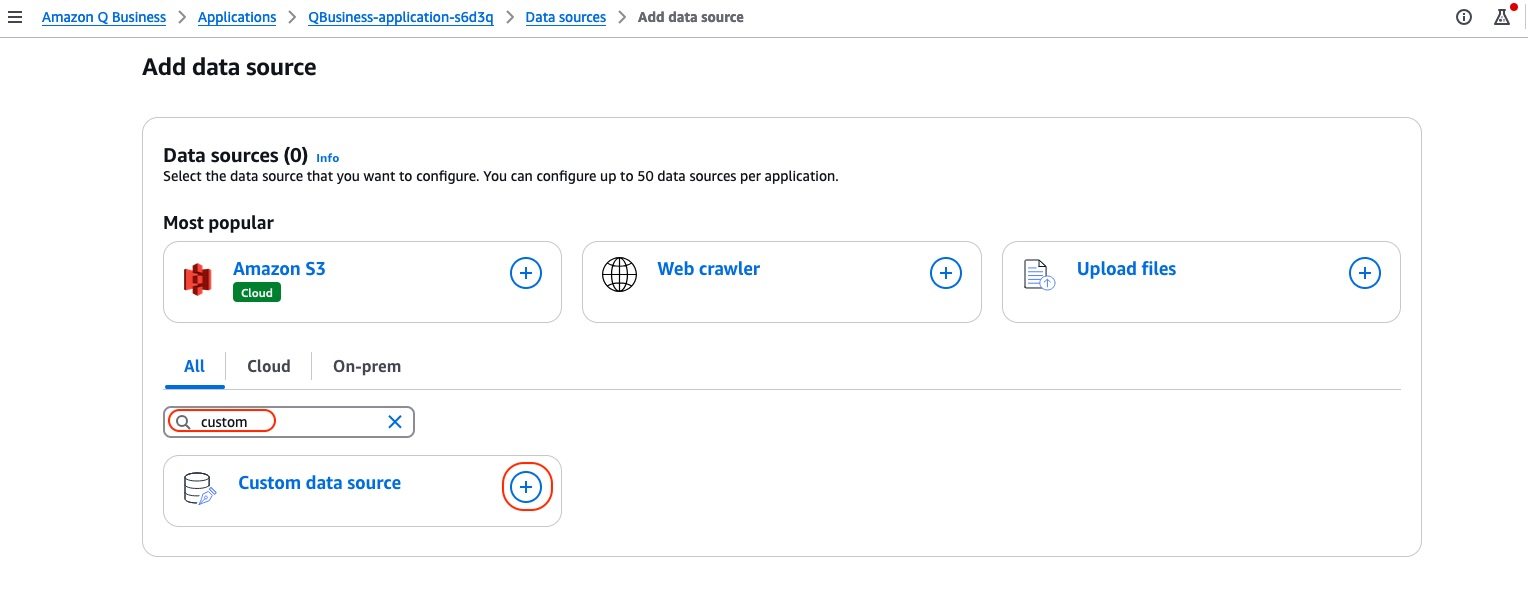
Task: Open notifications via bell icon
Action: [x=1501, y=17]
